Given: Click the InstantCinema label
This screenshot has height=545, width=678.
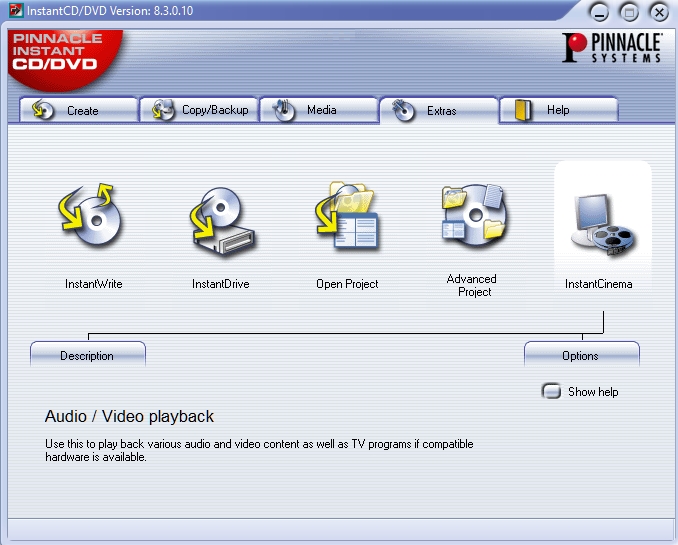Looking at the screenshot, I should pyautogui.click(x=599, y=284).
